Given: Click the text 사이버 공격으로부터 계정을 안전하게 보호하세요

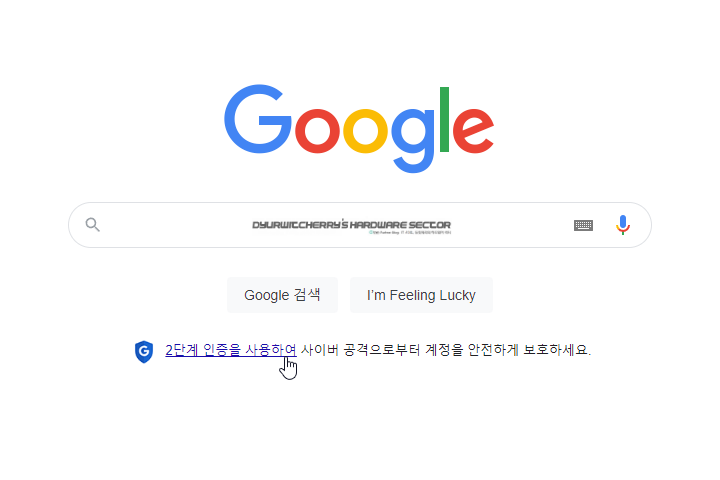Looking at the screenshot, I should click(446, 350).
